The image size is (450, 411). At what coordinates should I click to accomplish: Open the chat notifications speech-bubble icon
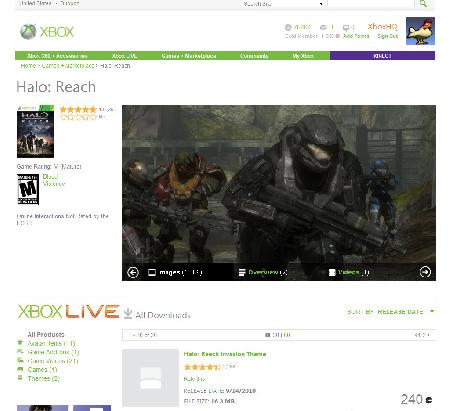pyautogui.click(x=346, y=27)
